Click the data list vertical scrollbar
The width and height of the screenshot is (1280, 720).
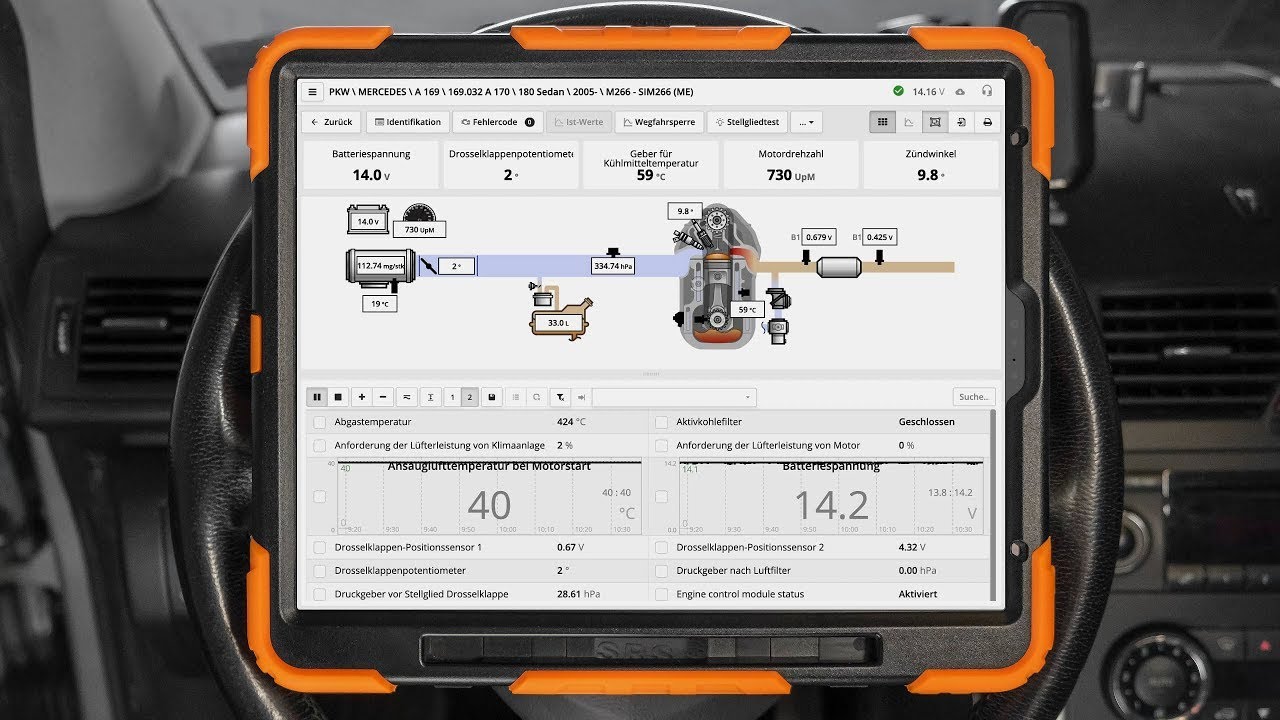click(x=992, y=505)
